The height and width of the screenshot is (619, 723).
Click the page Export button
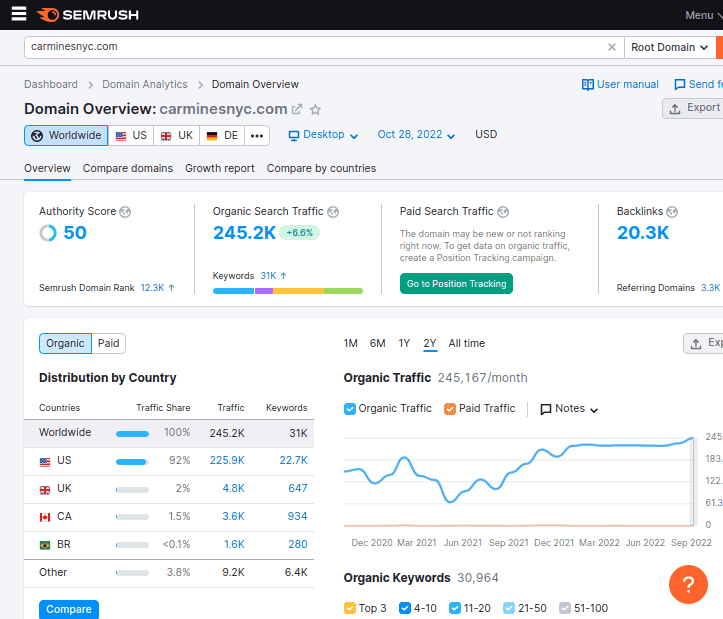pos(693,108)
